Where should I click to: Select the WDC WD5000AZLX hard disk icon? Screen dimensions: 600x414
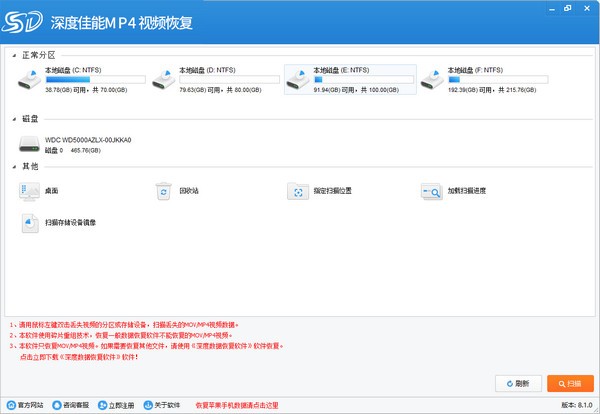tap(29, 144)
